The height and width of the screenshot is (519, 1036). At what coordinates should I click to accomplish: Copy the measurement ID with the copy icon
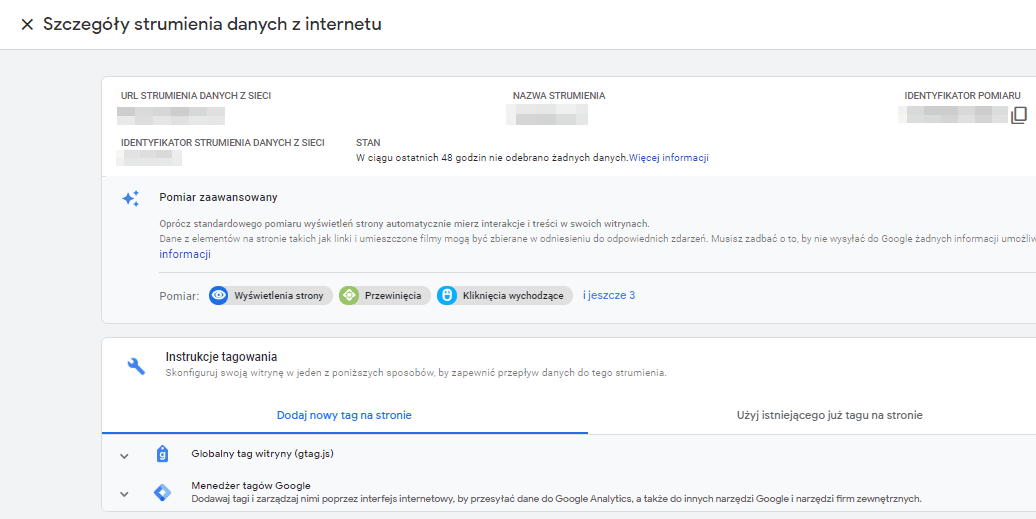coord(1018,115)
